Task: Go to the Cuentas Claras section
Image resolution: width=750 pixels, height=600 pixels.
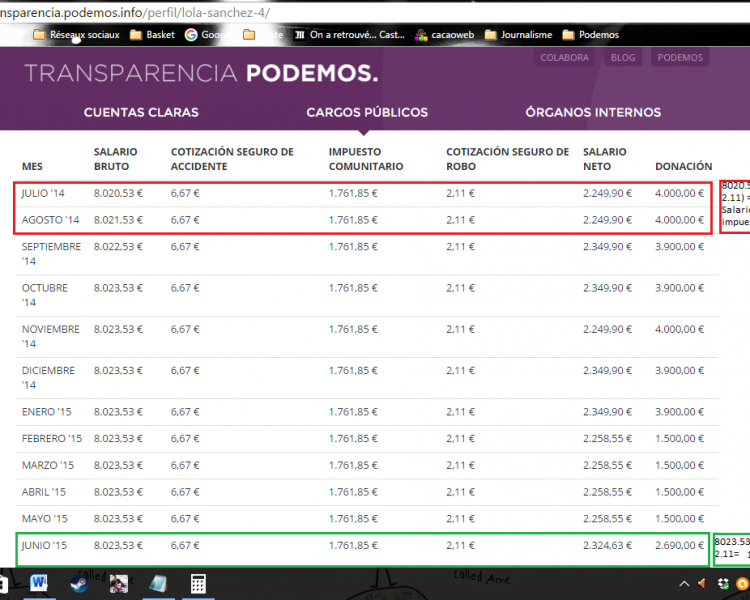Action: [x=141, y=112]
